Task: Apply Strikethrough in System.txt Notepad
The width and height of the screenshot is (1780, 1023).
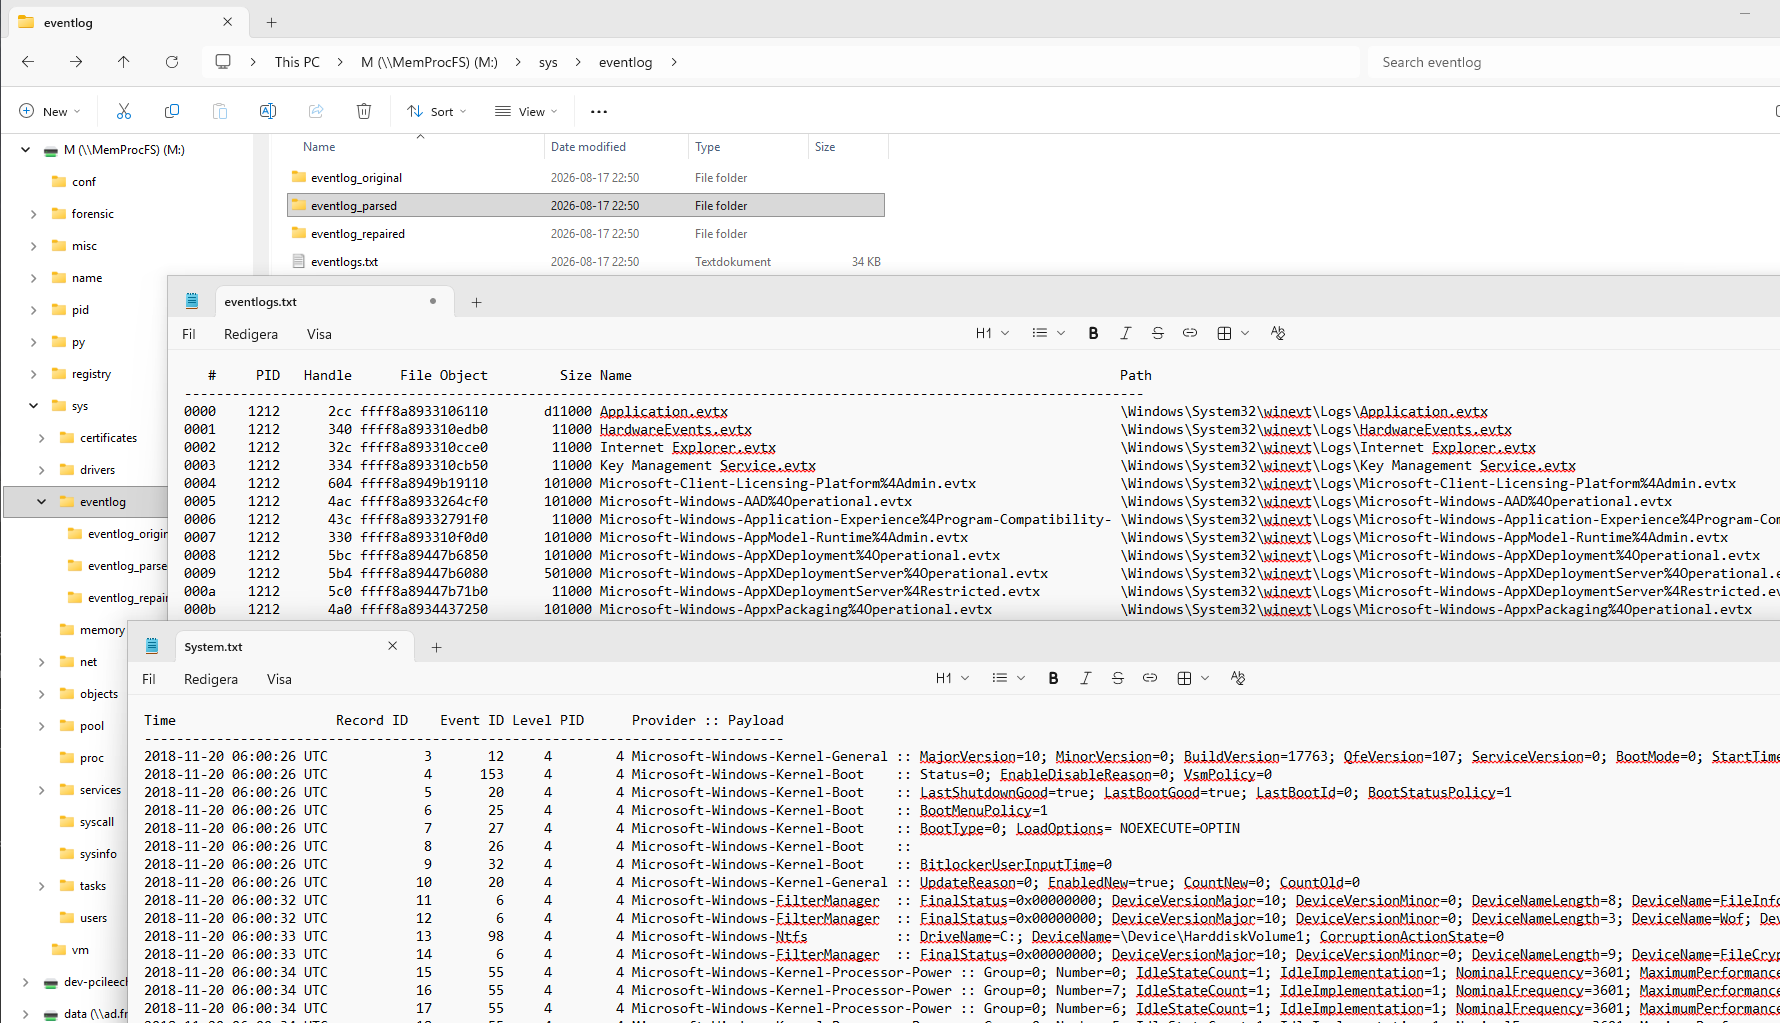Action: pos(1117,678)
